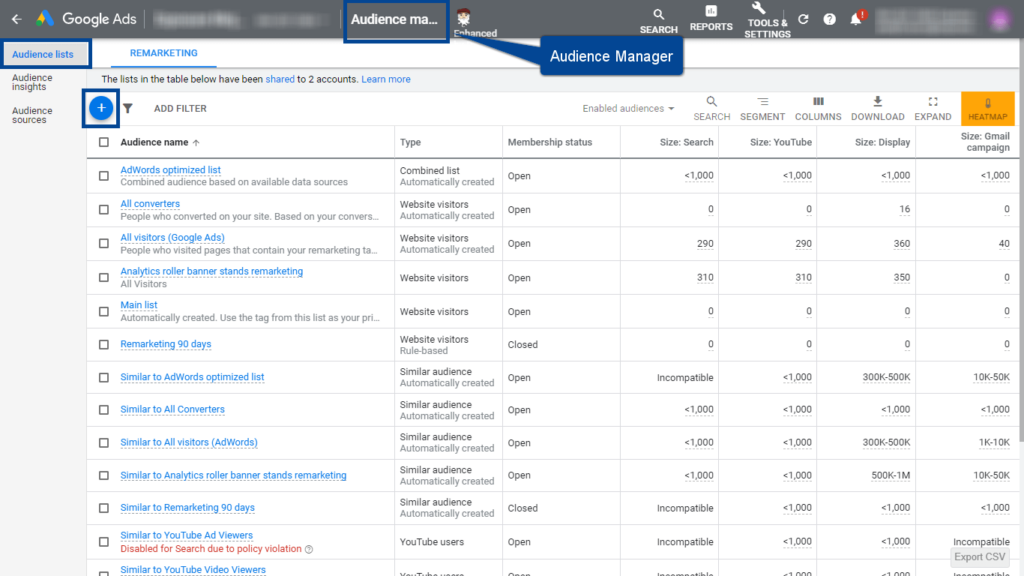Click the filter funnel icon
This screenshot has width=1024, height=576.
(x=128, y=108)
